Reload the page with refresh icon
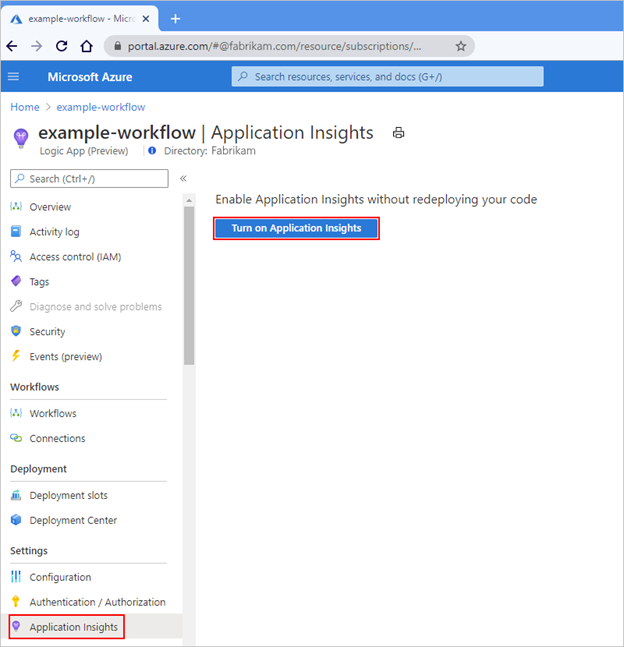The width and height of the screenshot is (624, 647). (x=61, y=46)
